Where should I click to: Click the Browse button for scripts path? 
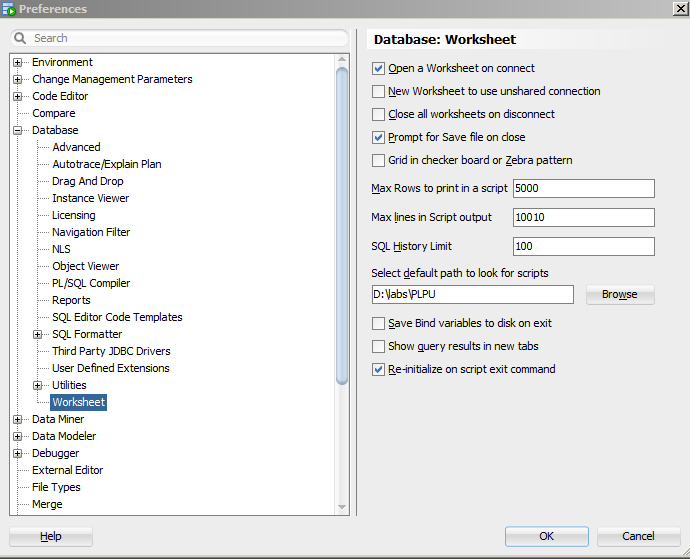point(620,294)
